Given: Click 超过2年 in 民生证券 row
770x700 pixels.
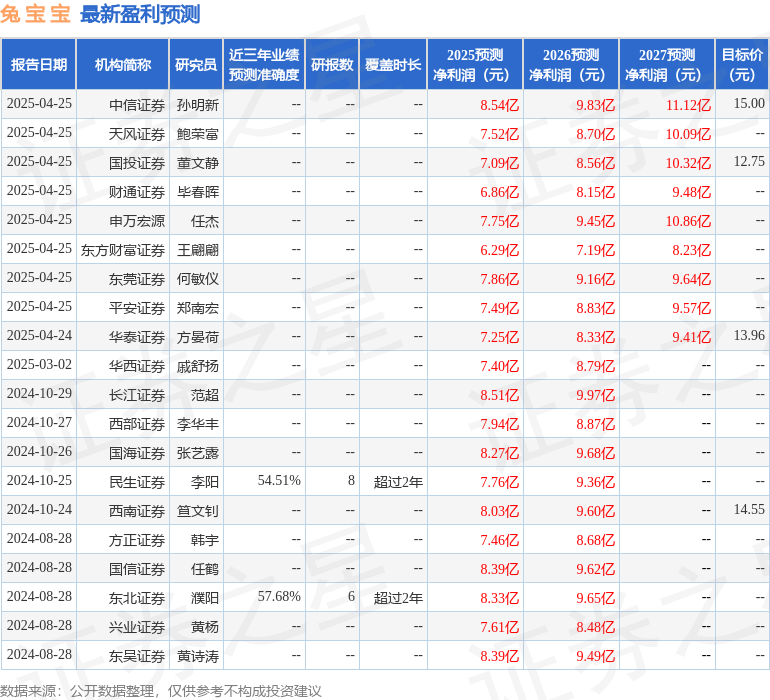Looking at the screenshot, I should 398,481.
